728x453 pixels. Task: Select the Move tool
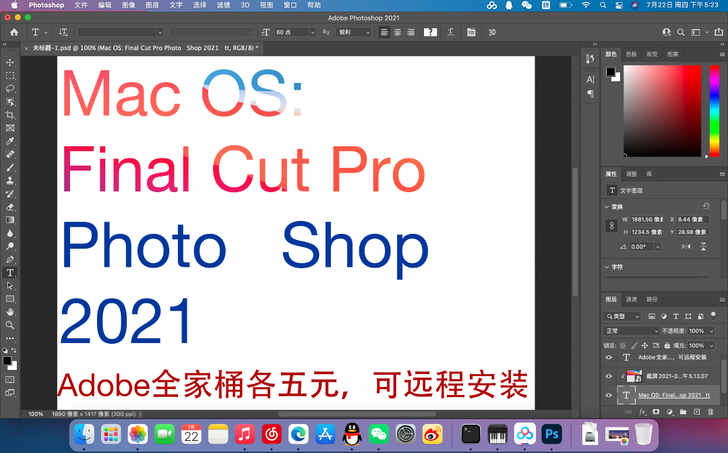coord(10,62)
